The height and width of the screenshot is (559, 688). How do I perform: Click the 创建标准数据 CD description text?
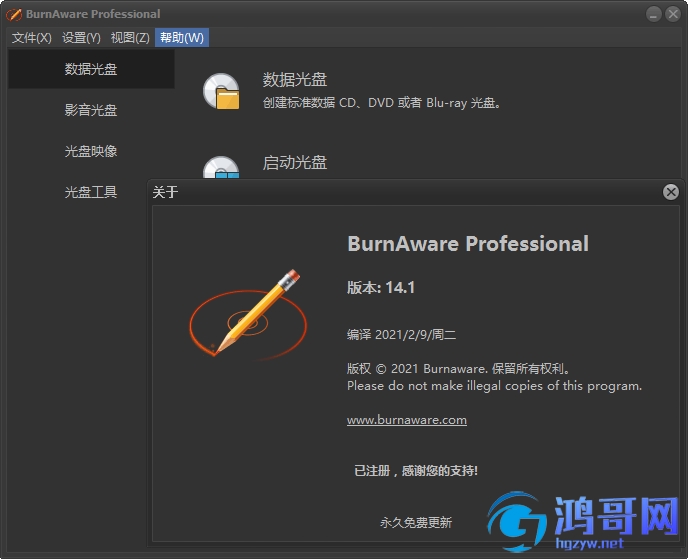pyautogui.click(x=382, y=103)
